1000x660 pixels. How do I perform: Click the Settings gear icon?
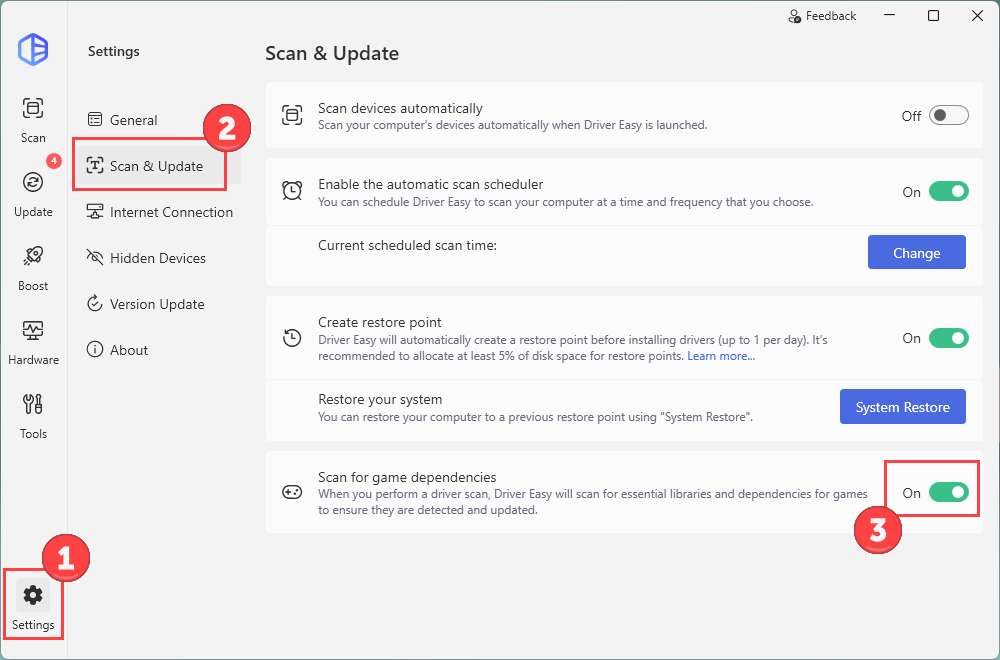(x=33, y=597)
